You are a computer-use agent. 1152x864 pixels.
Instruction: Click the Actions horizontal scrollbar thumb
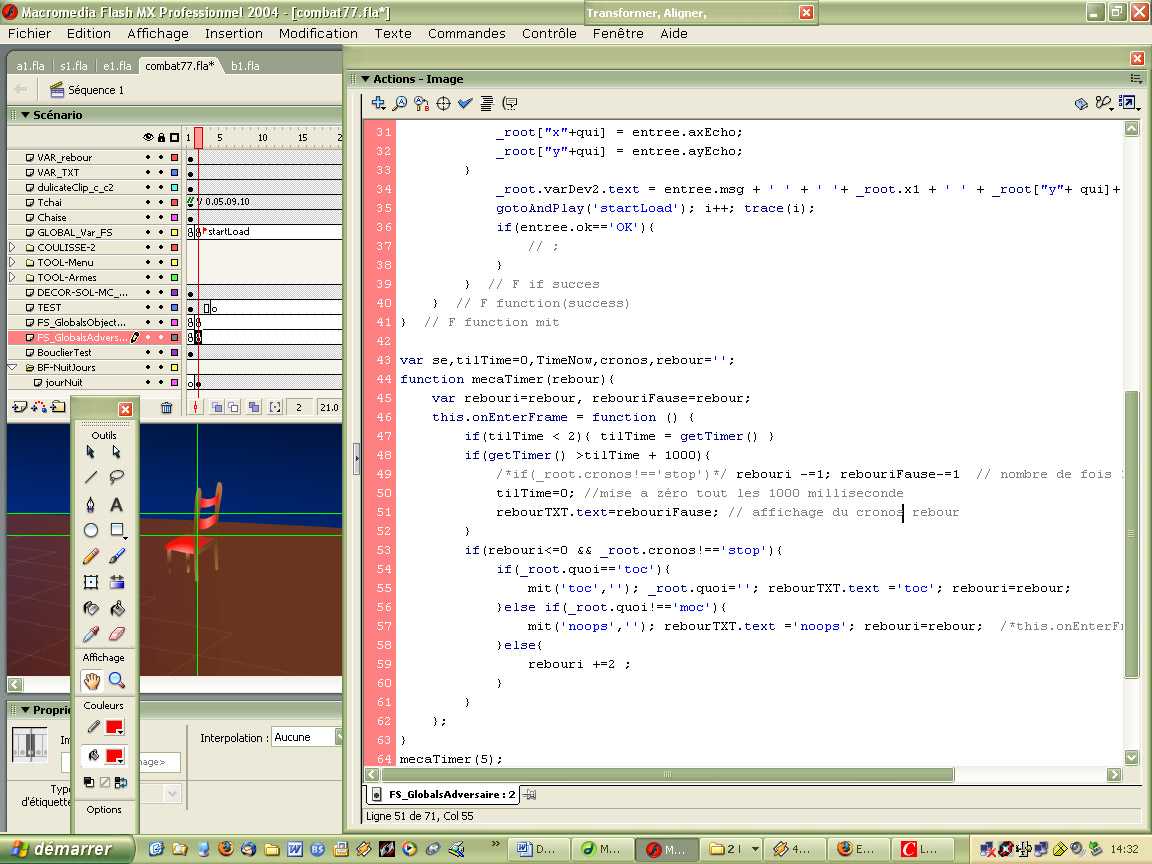point(667,774)
